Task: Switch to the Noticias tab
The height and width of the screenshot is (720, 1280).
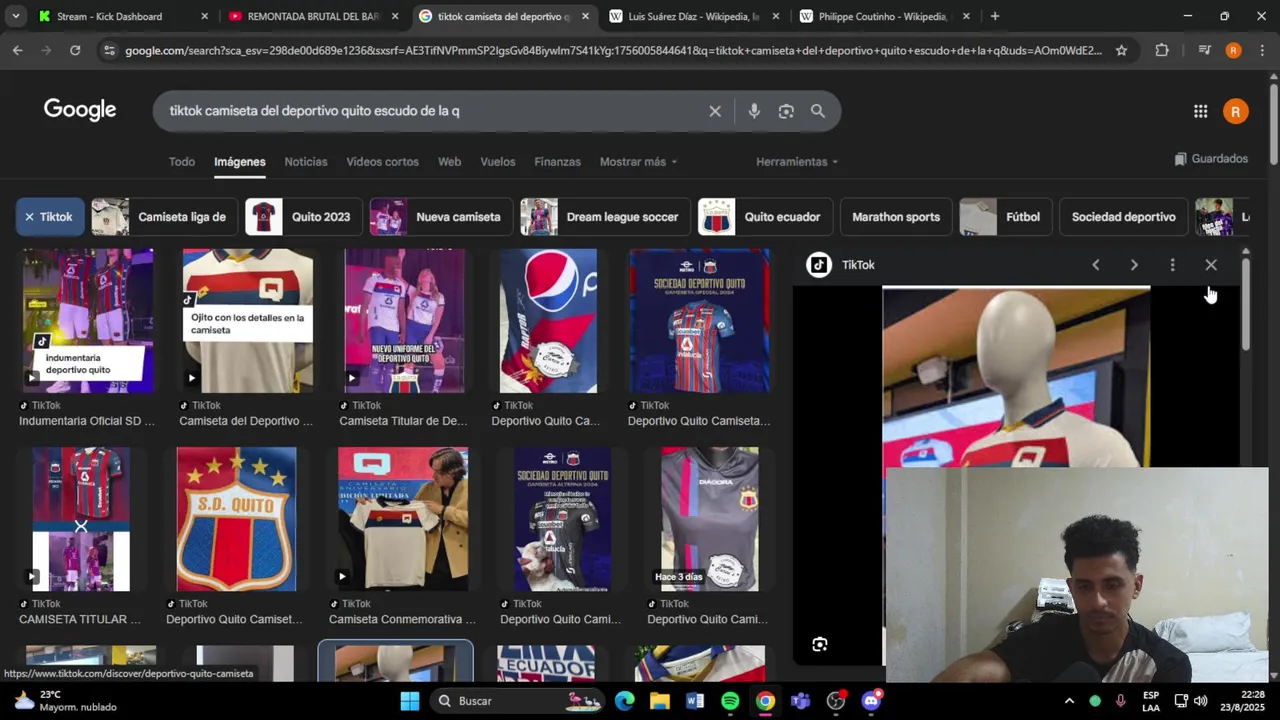Action: tap(306, 162)
